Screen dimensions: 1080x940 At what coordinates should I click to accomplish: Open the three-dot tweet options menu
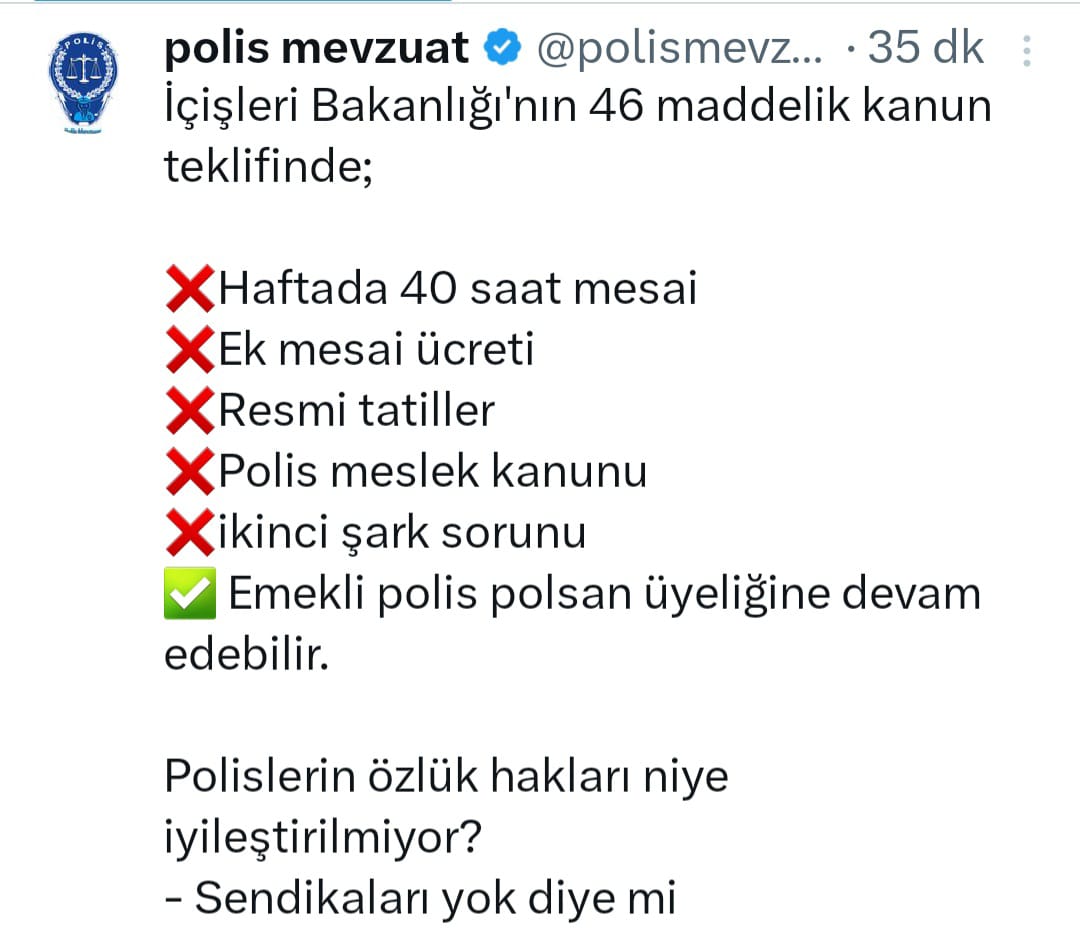coord(1026,50)
